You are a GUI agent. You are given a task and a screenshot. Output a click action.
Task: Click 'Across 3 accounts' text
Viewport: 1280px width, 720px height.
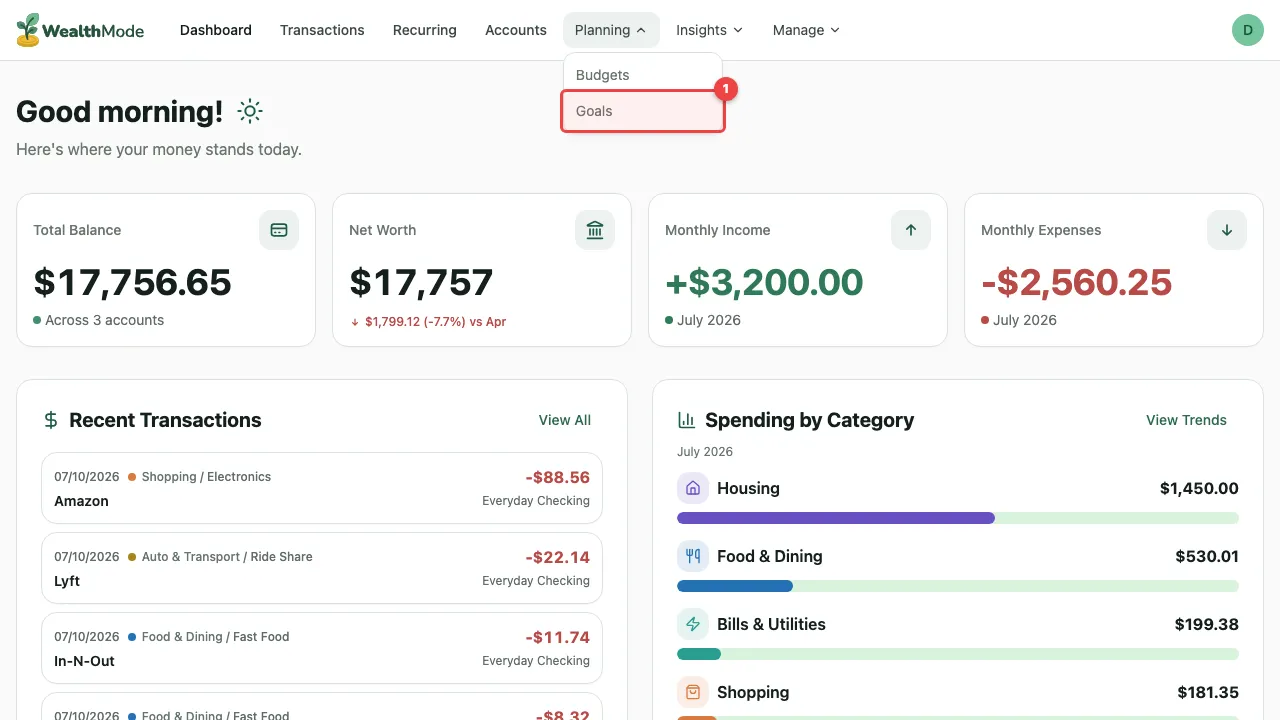coord(104,320)
